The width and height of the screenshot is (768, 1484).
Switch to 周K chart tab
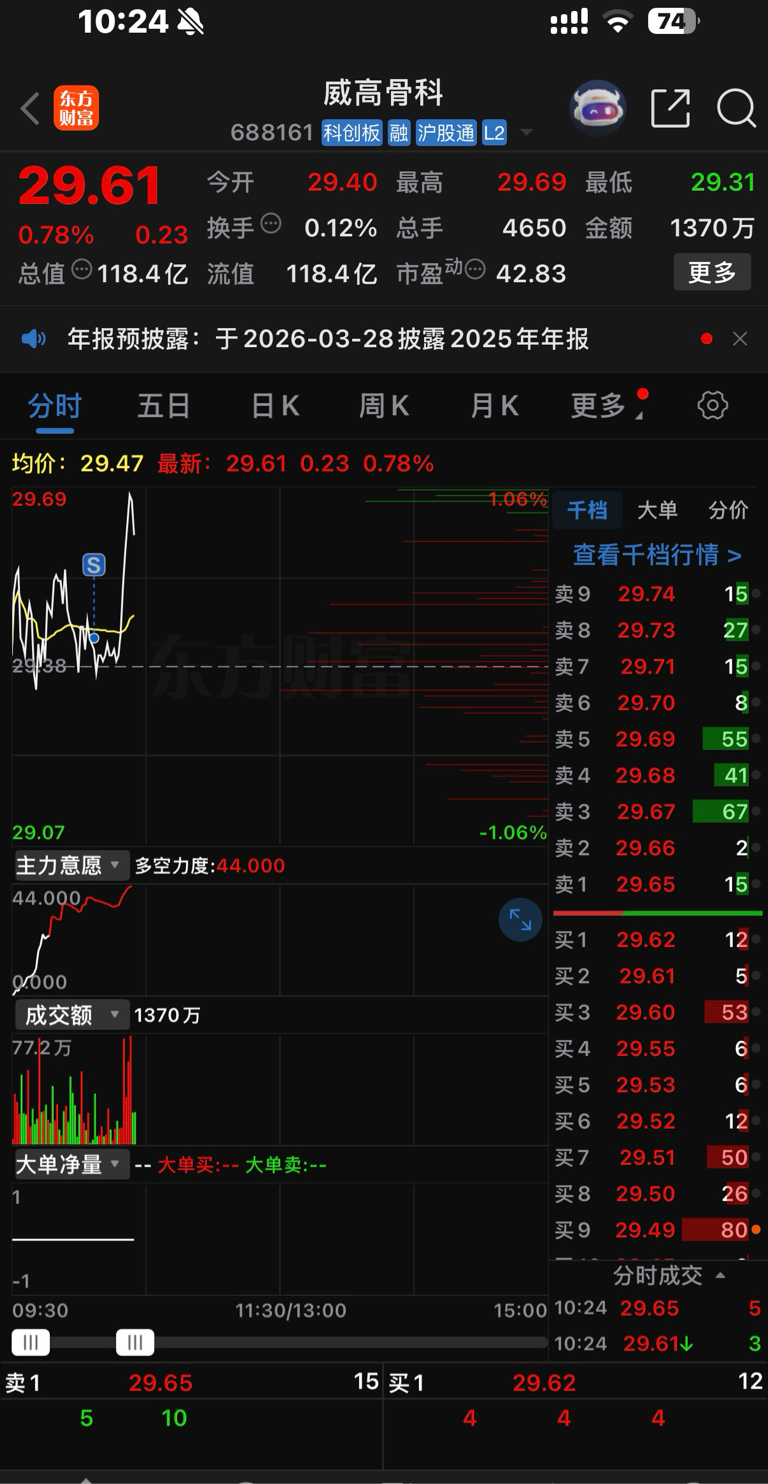(384, 406)
